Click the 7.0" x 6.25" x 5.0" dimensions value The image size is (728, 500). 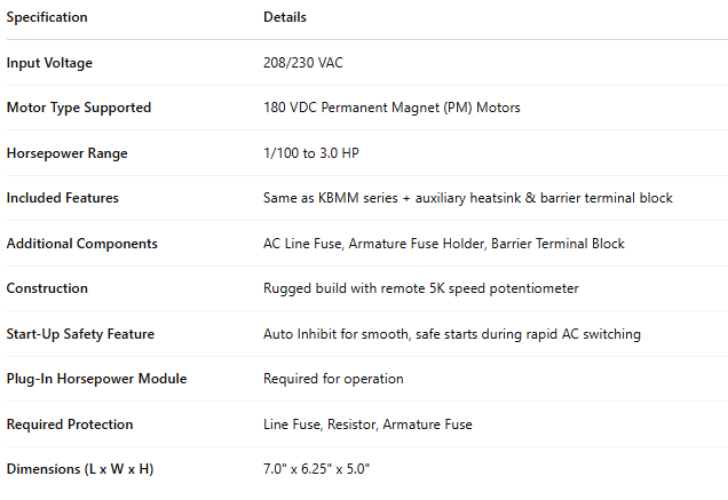(316, 469)
